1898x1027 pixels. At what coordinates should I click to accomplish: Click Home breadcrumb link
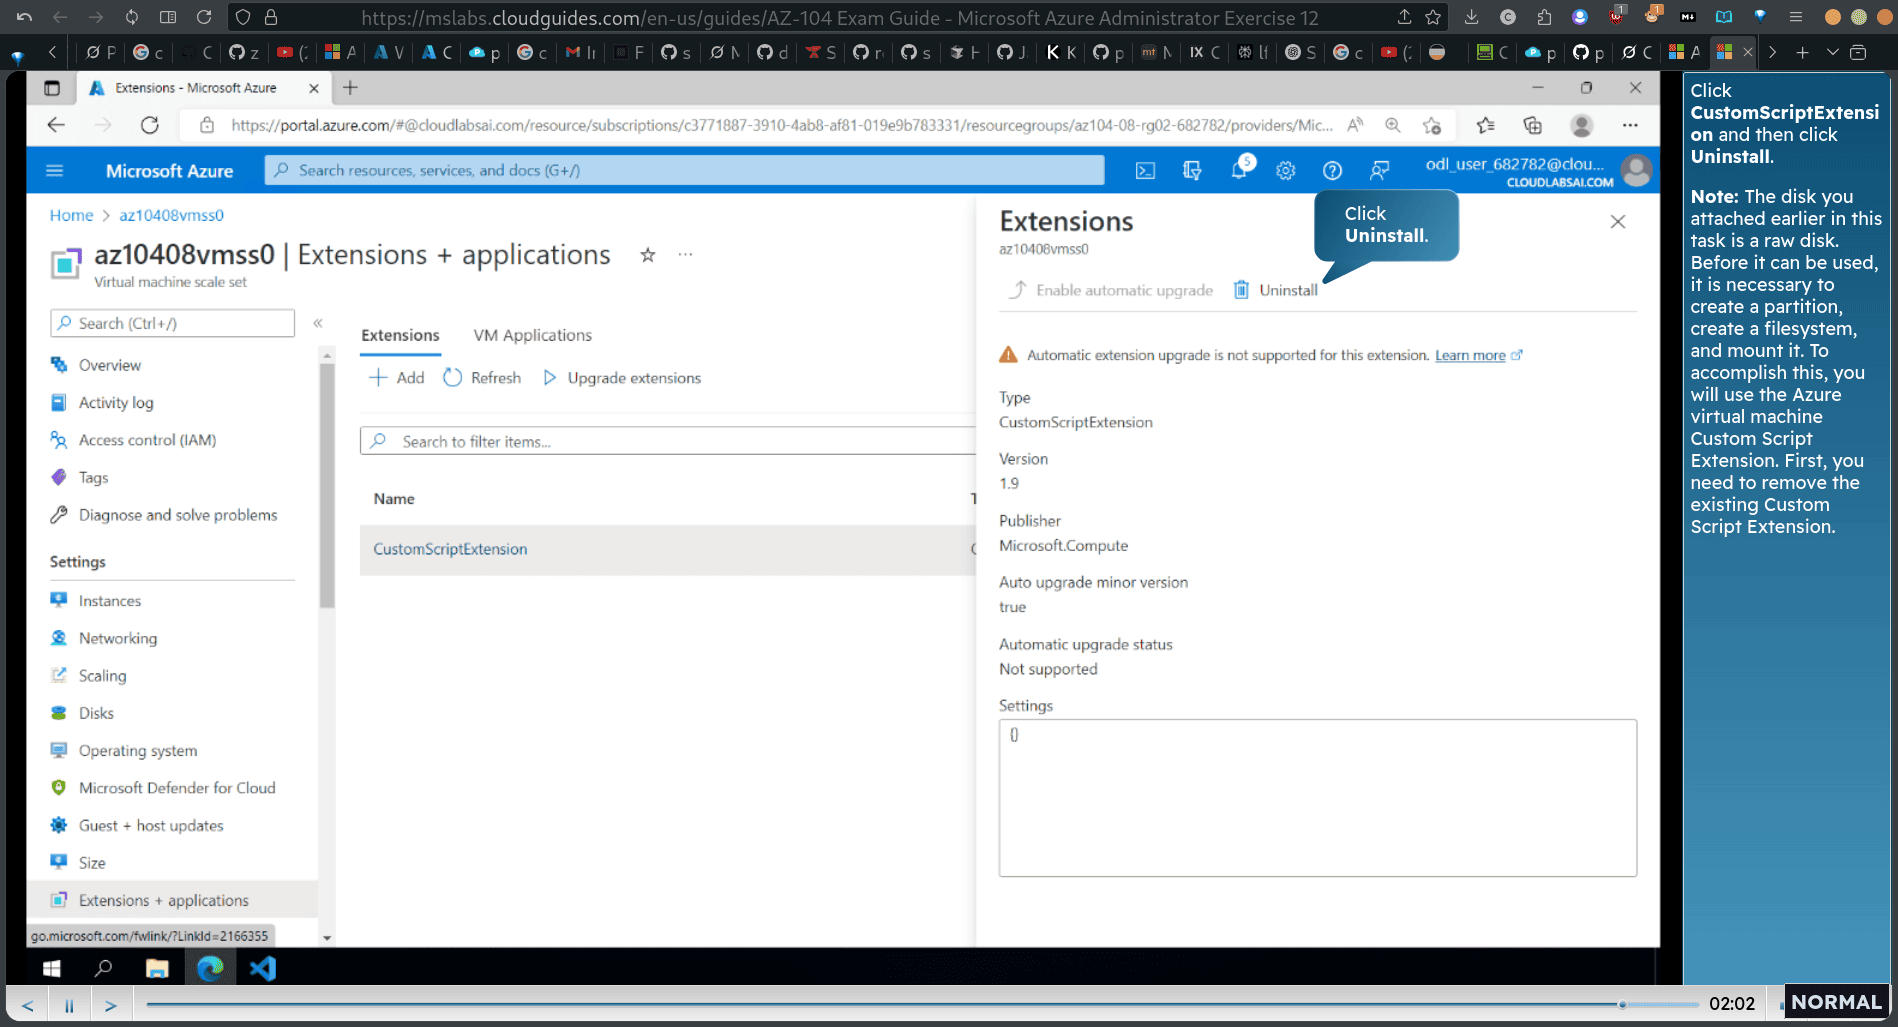71,215
